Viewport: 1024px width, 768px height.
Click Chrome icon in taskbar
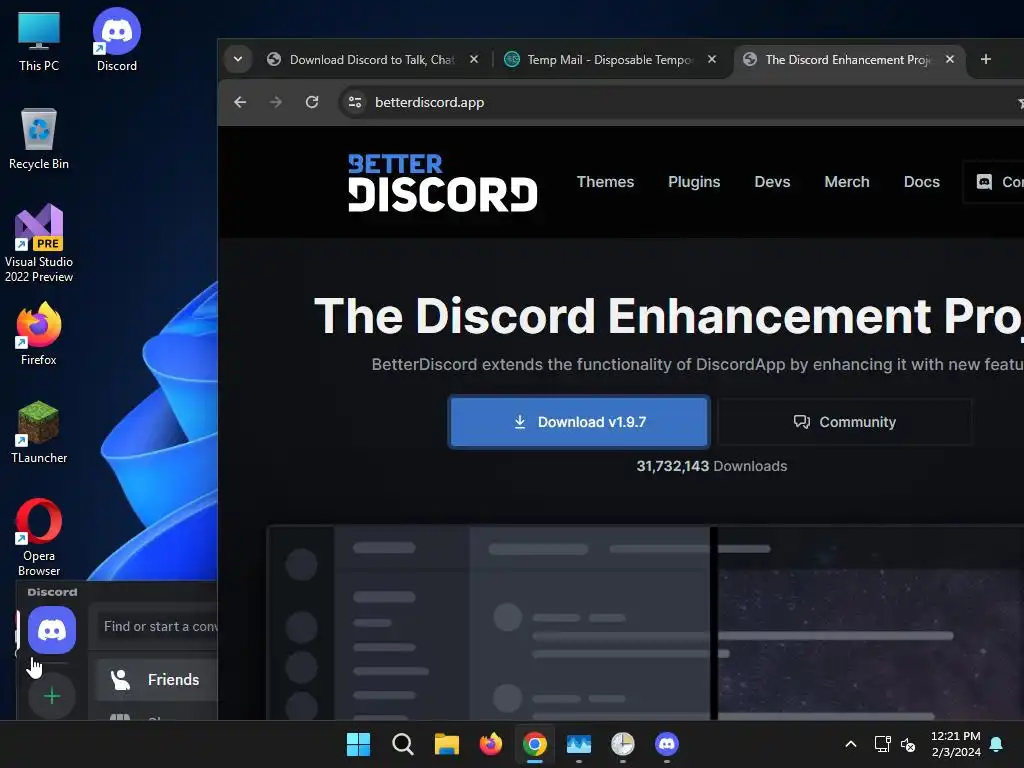pyautogui.click(x=534, y=744)
